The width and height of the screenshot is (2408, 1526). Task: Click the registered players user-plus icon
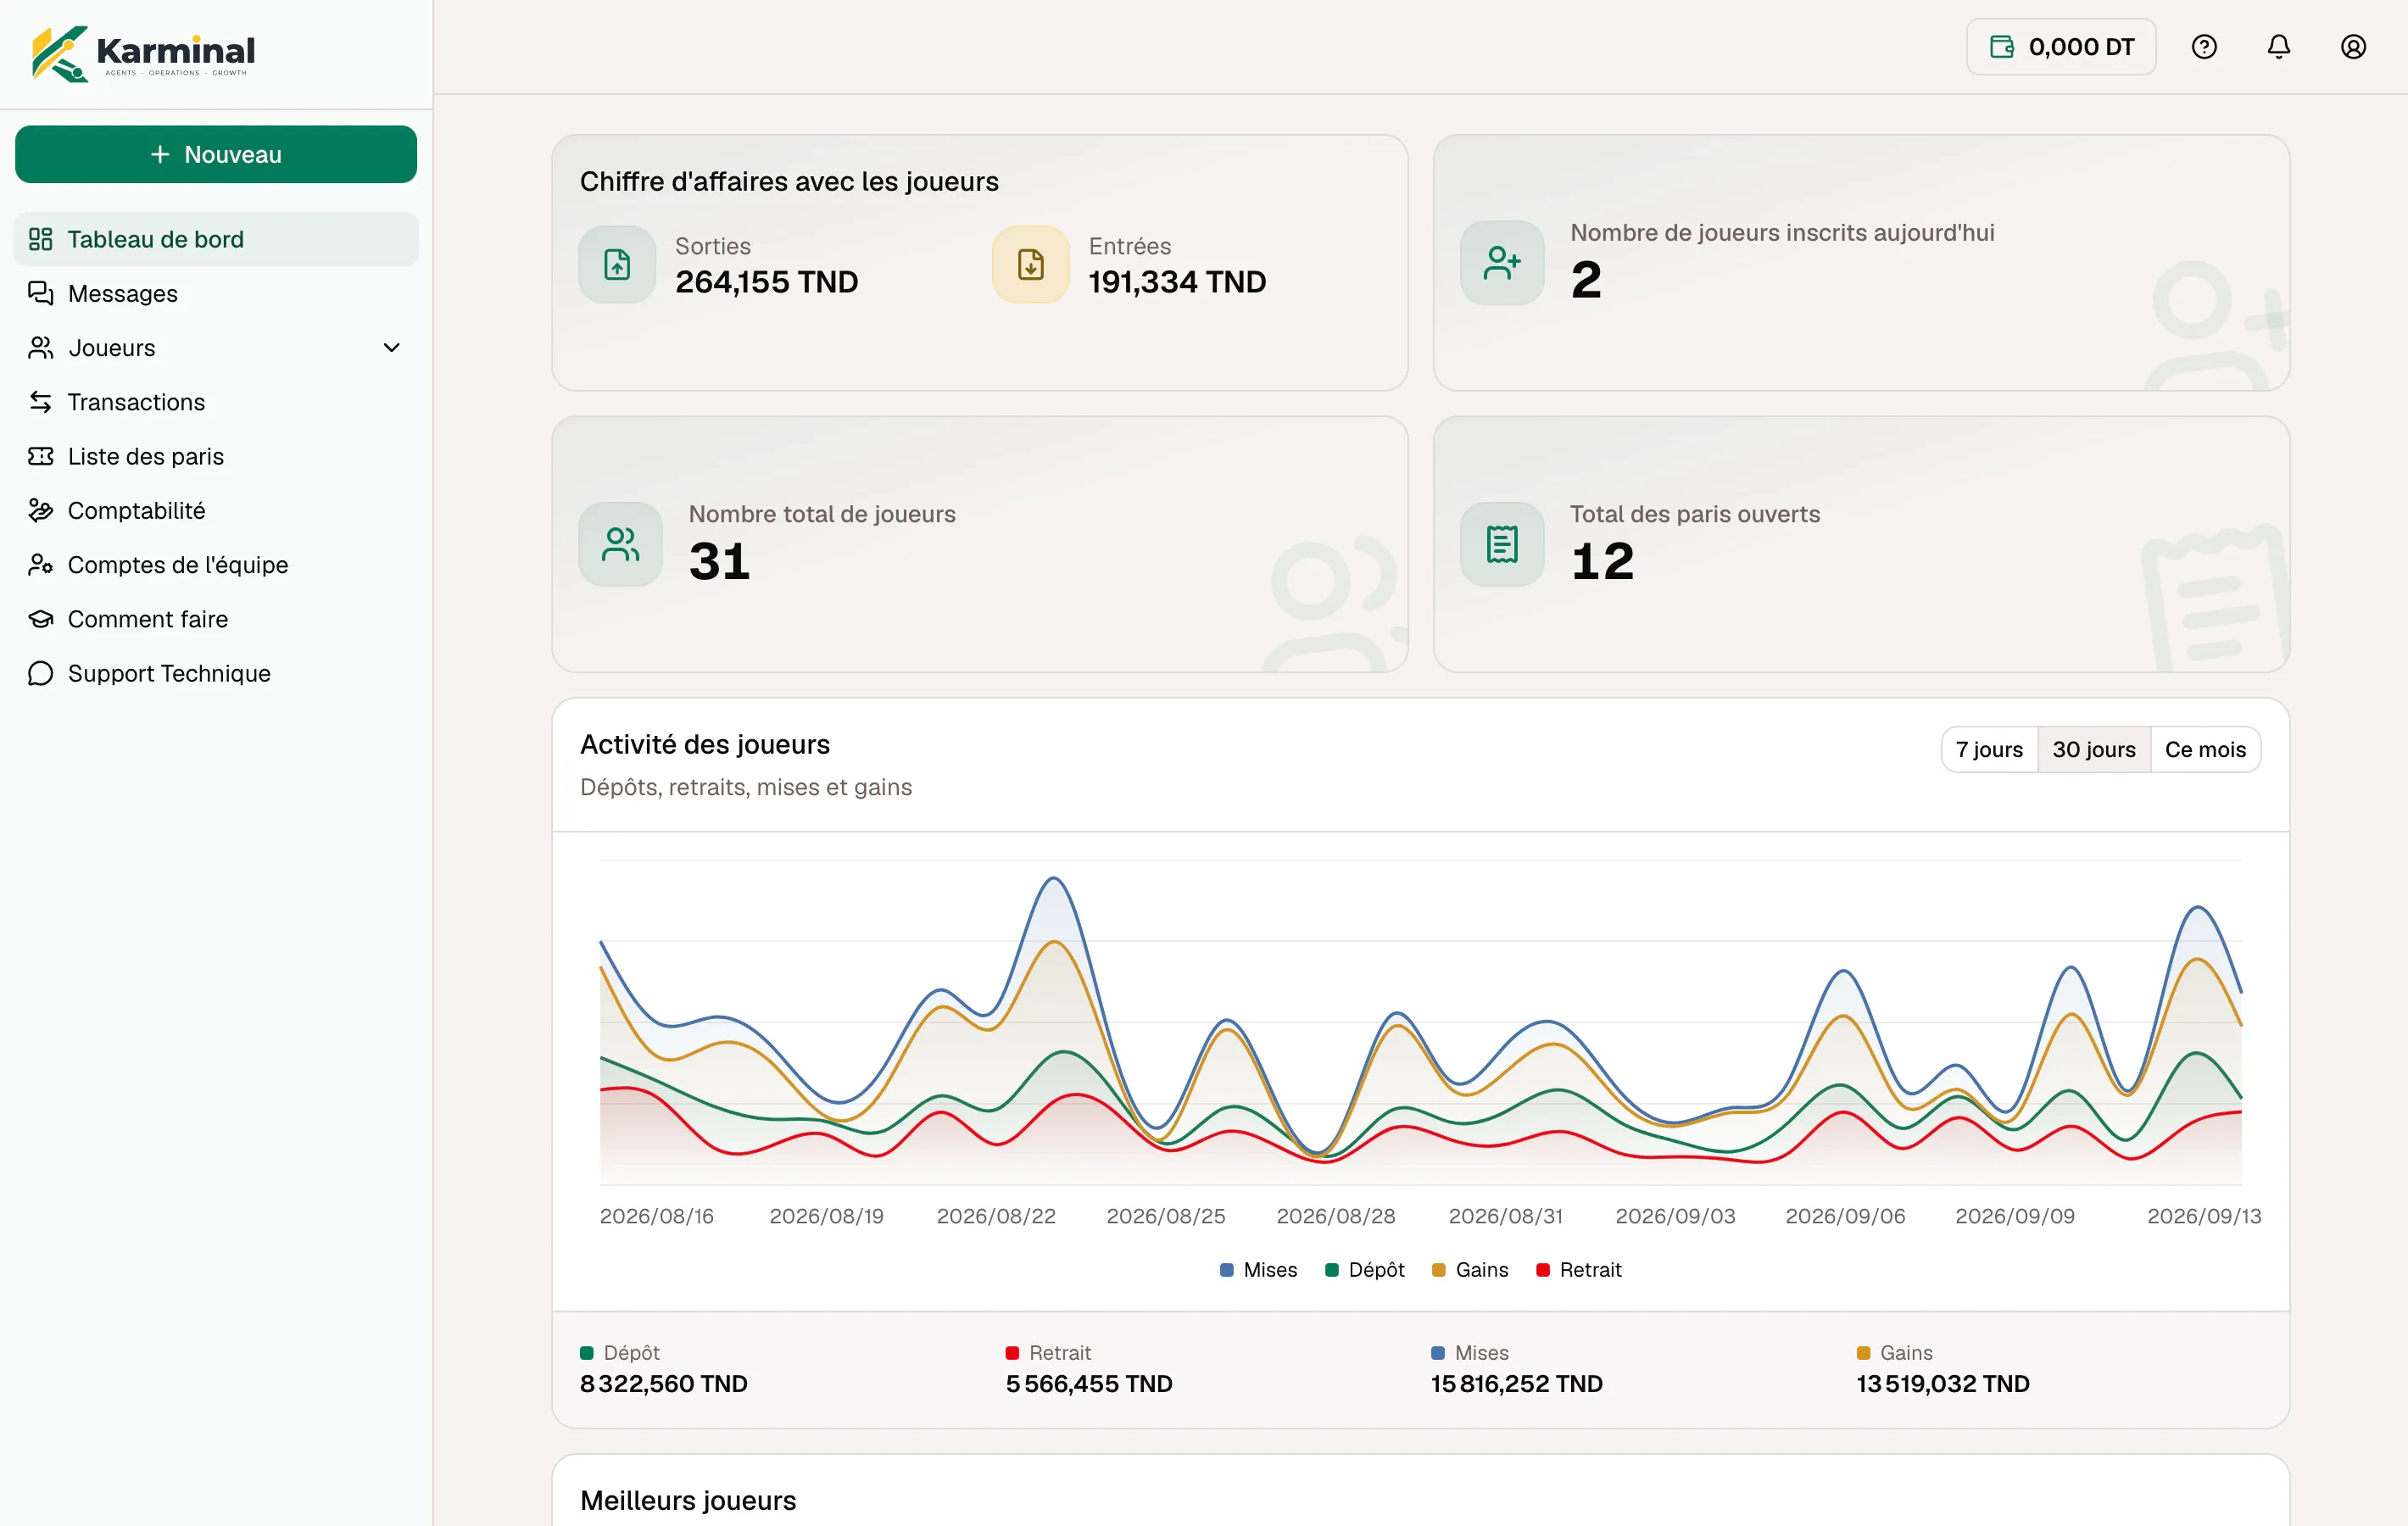tap(1502, 263)
